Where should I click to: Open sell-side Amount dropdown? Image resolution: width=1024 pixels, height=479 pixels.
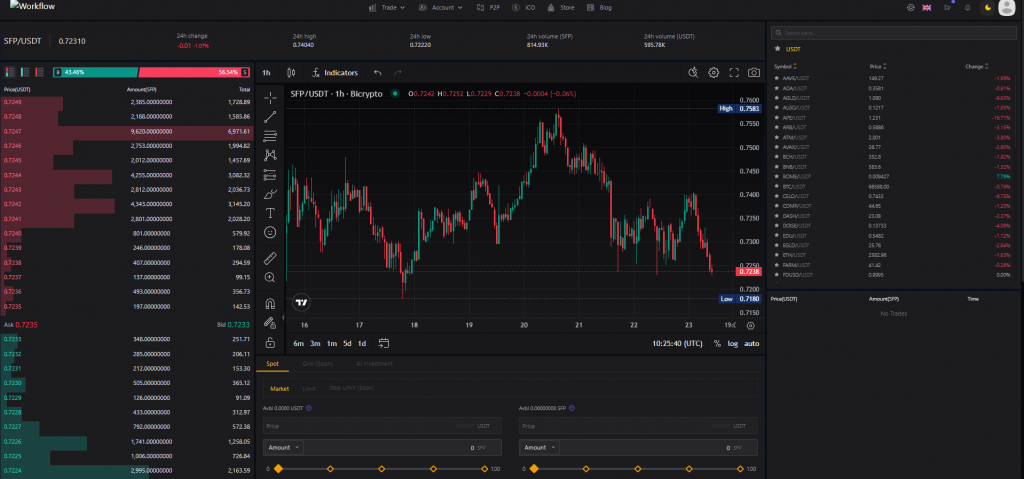(539, 448)
